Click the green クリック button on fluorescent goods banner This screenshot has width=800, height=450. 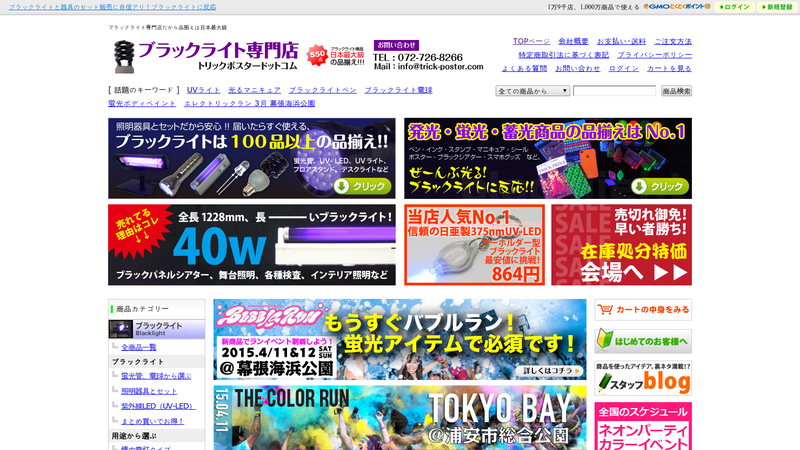pyautogui.click(x=660, y=186)
